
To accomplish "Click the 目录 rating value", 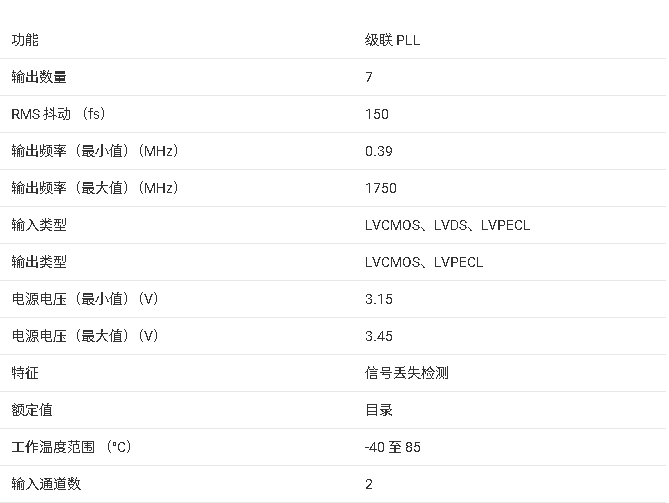I will click(379, 410).
